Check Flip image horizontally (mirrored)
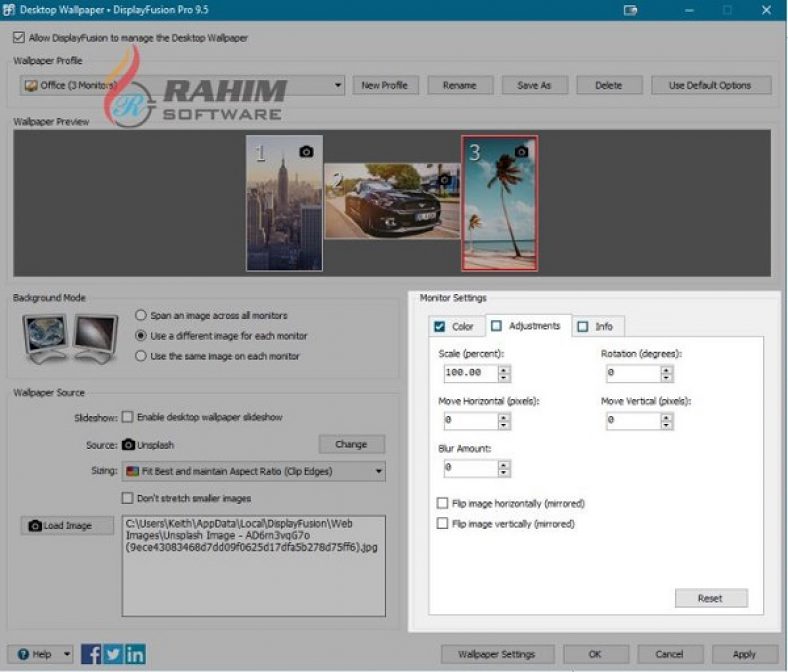This screenshot has width=788, height=672. tap(443, 503)
